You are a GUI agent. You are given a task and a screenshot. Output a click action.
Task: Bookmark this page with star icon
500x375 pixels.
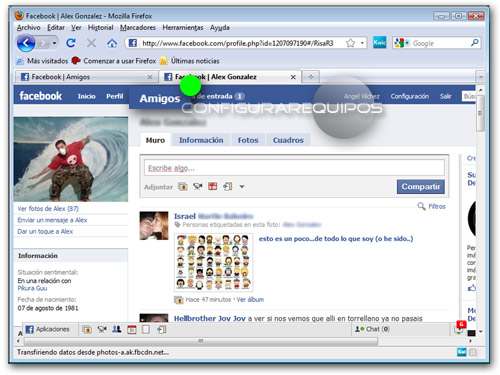[x=350, y=43]
